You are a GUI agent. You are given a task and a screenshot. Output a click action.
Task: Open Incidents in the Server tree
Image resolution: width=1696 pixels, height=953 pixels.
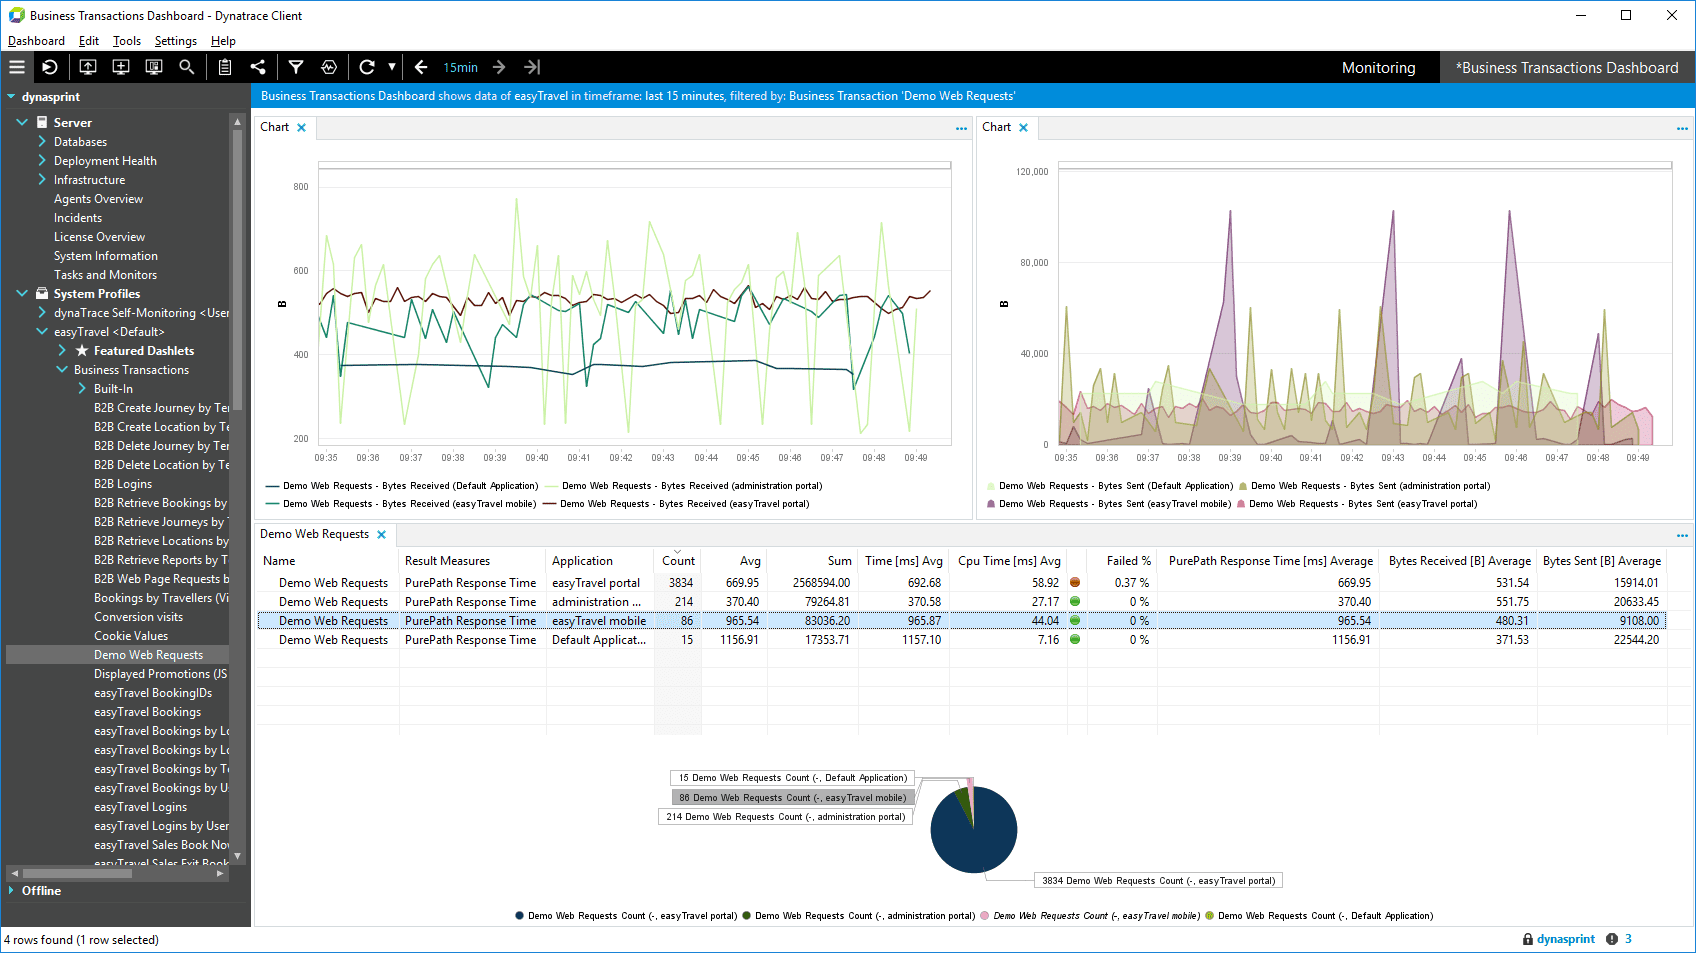pos(78,218)
